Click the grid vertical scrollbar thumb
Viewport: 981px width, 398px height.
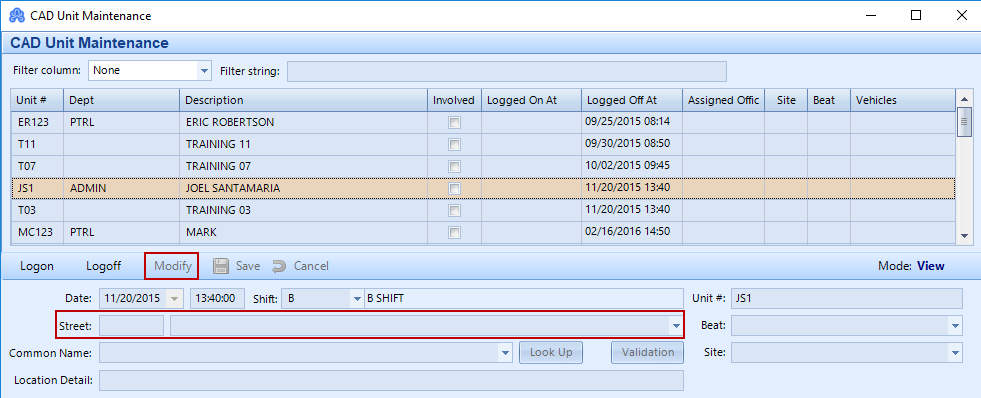click(x=964, y=121)
